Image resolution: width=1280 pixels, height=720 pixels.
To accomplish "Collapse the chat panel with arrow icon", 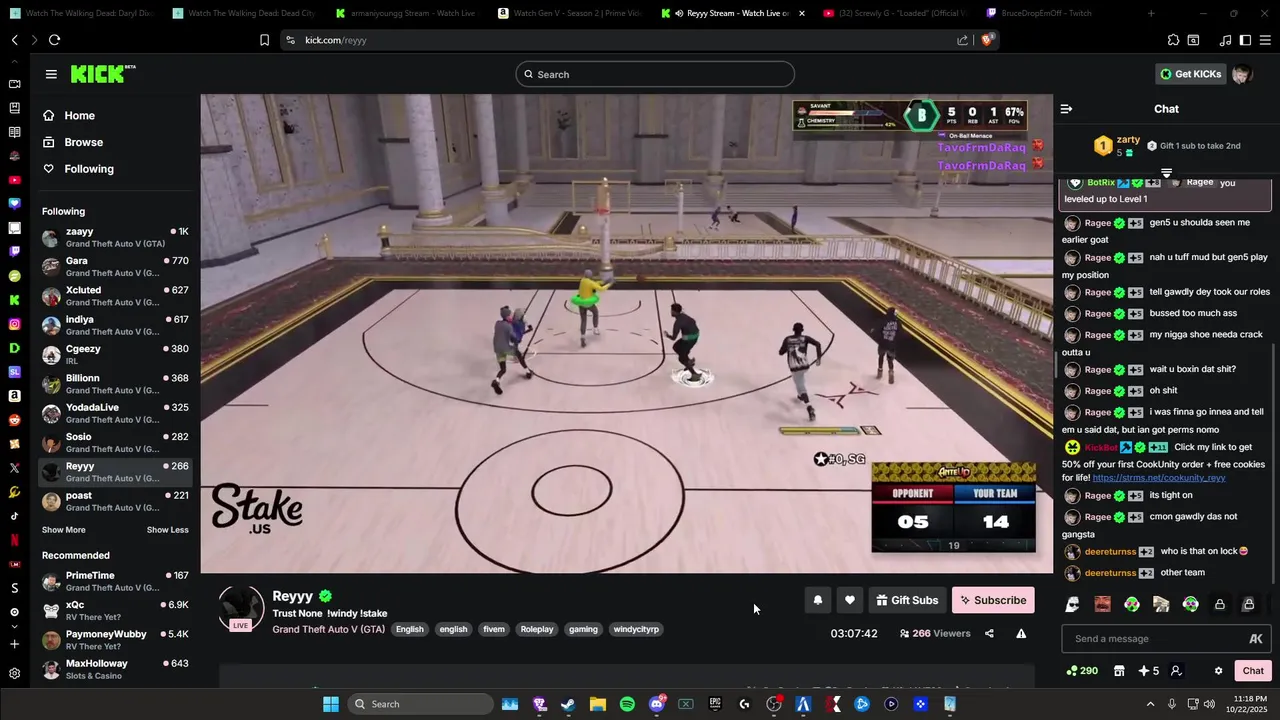I will [x=1066, y=109].
